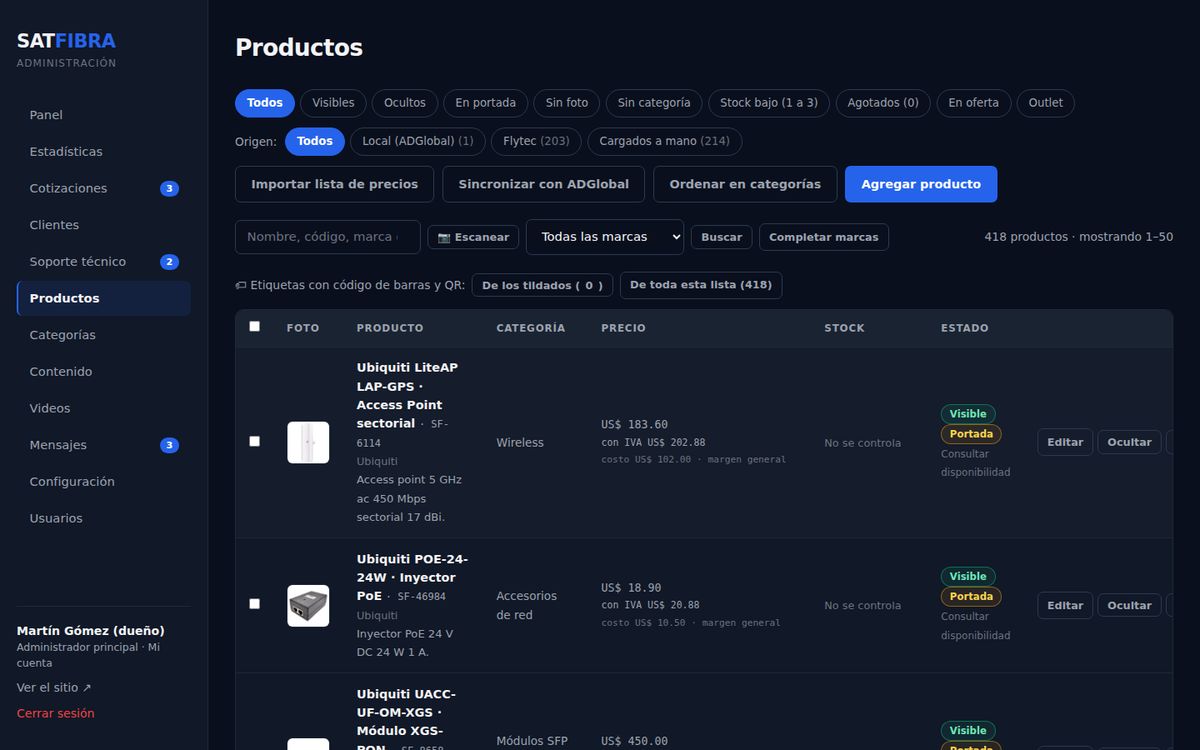1200x750 pixels.
Task: Click the Mensajes badge showing 3
Action: (x=169, y=445)
